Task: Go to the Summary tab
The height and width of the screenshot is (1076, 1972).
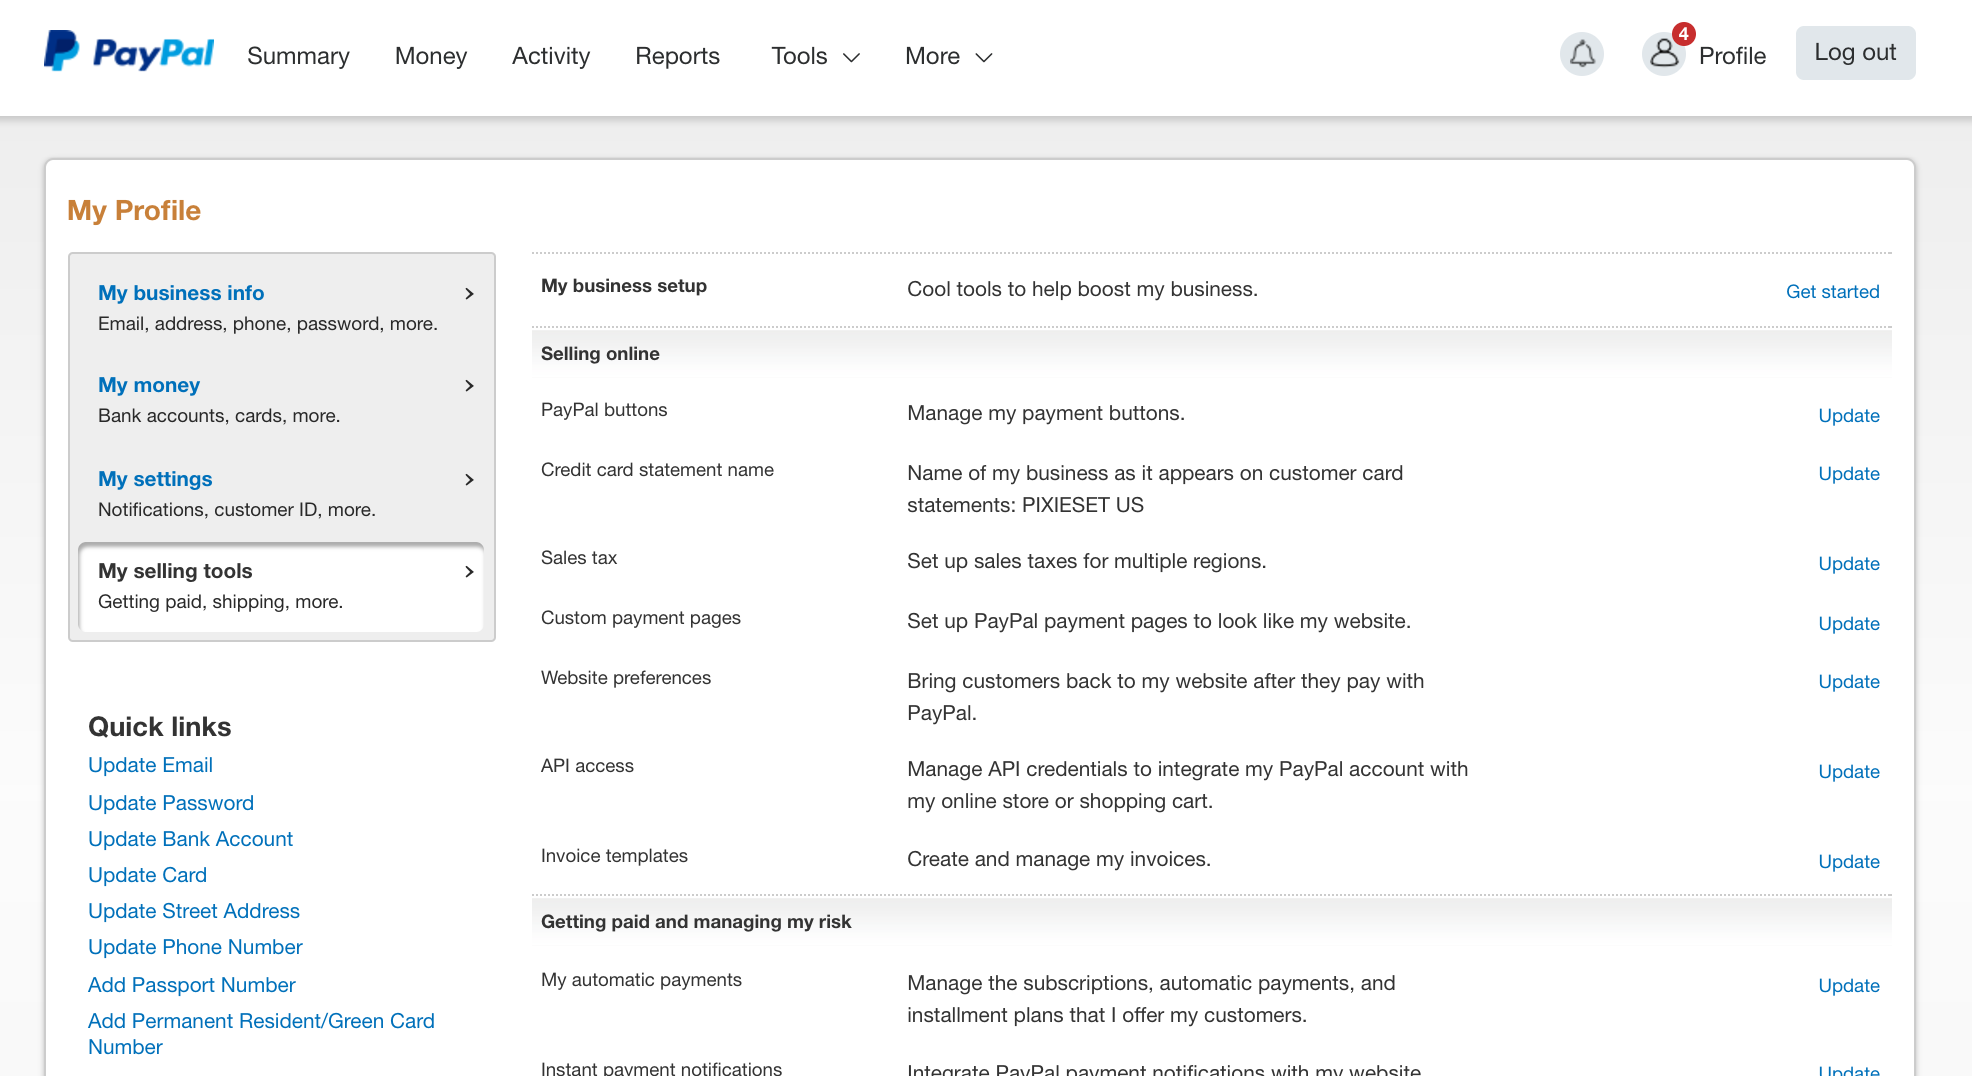Action: click(x=298, y=56)
